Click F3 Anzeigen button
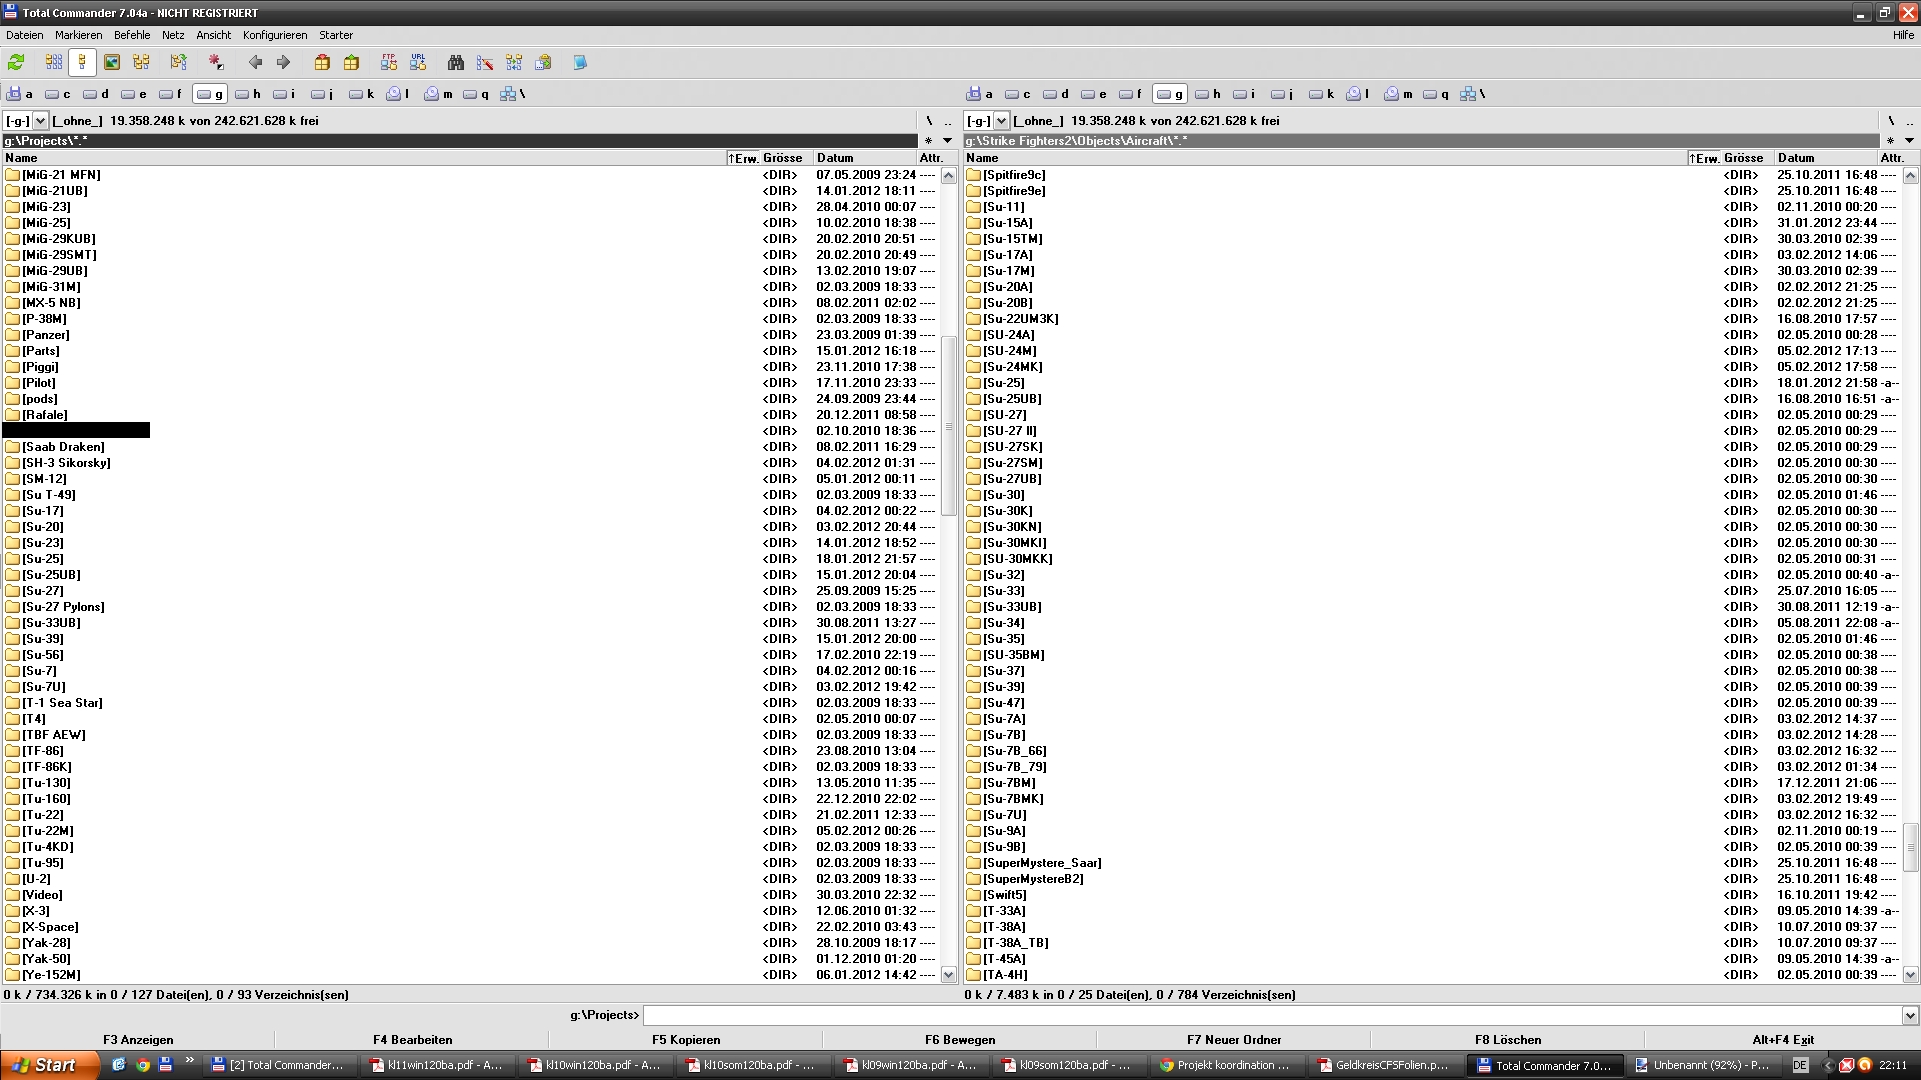Viewport: 1921px width, 1080px height. (x=138, y=1040)
